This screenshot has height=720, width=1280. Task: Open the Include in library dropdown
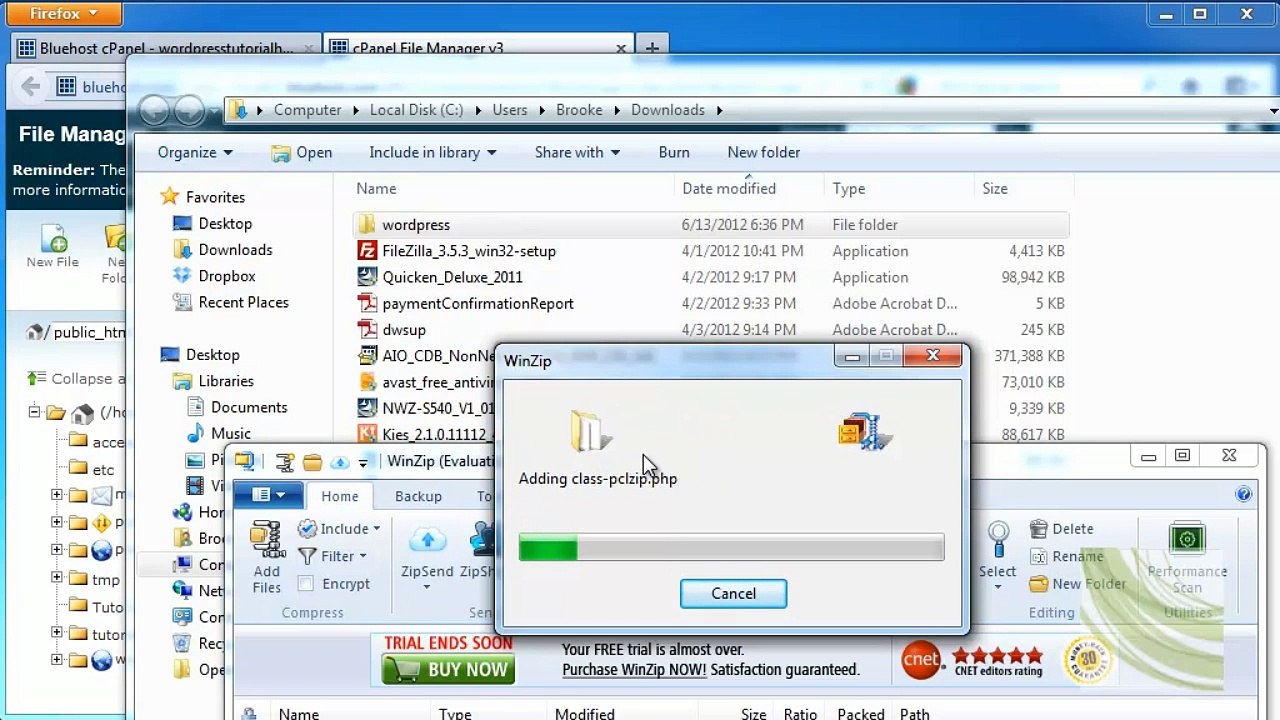tap(433, 152)
